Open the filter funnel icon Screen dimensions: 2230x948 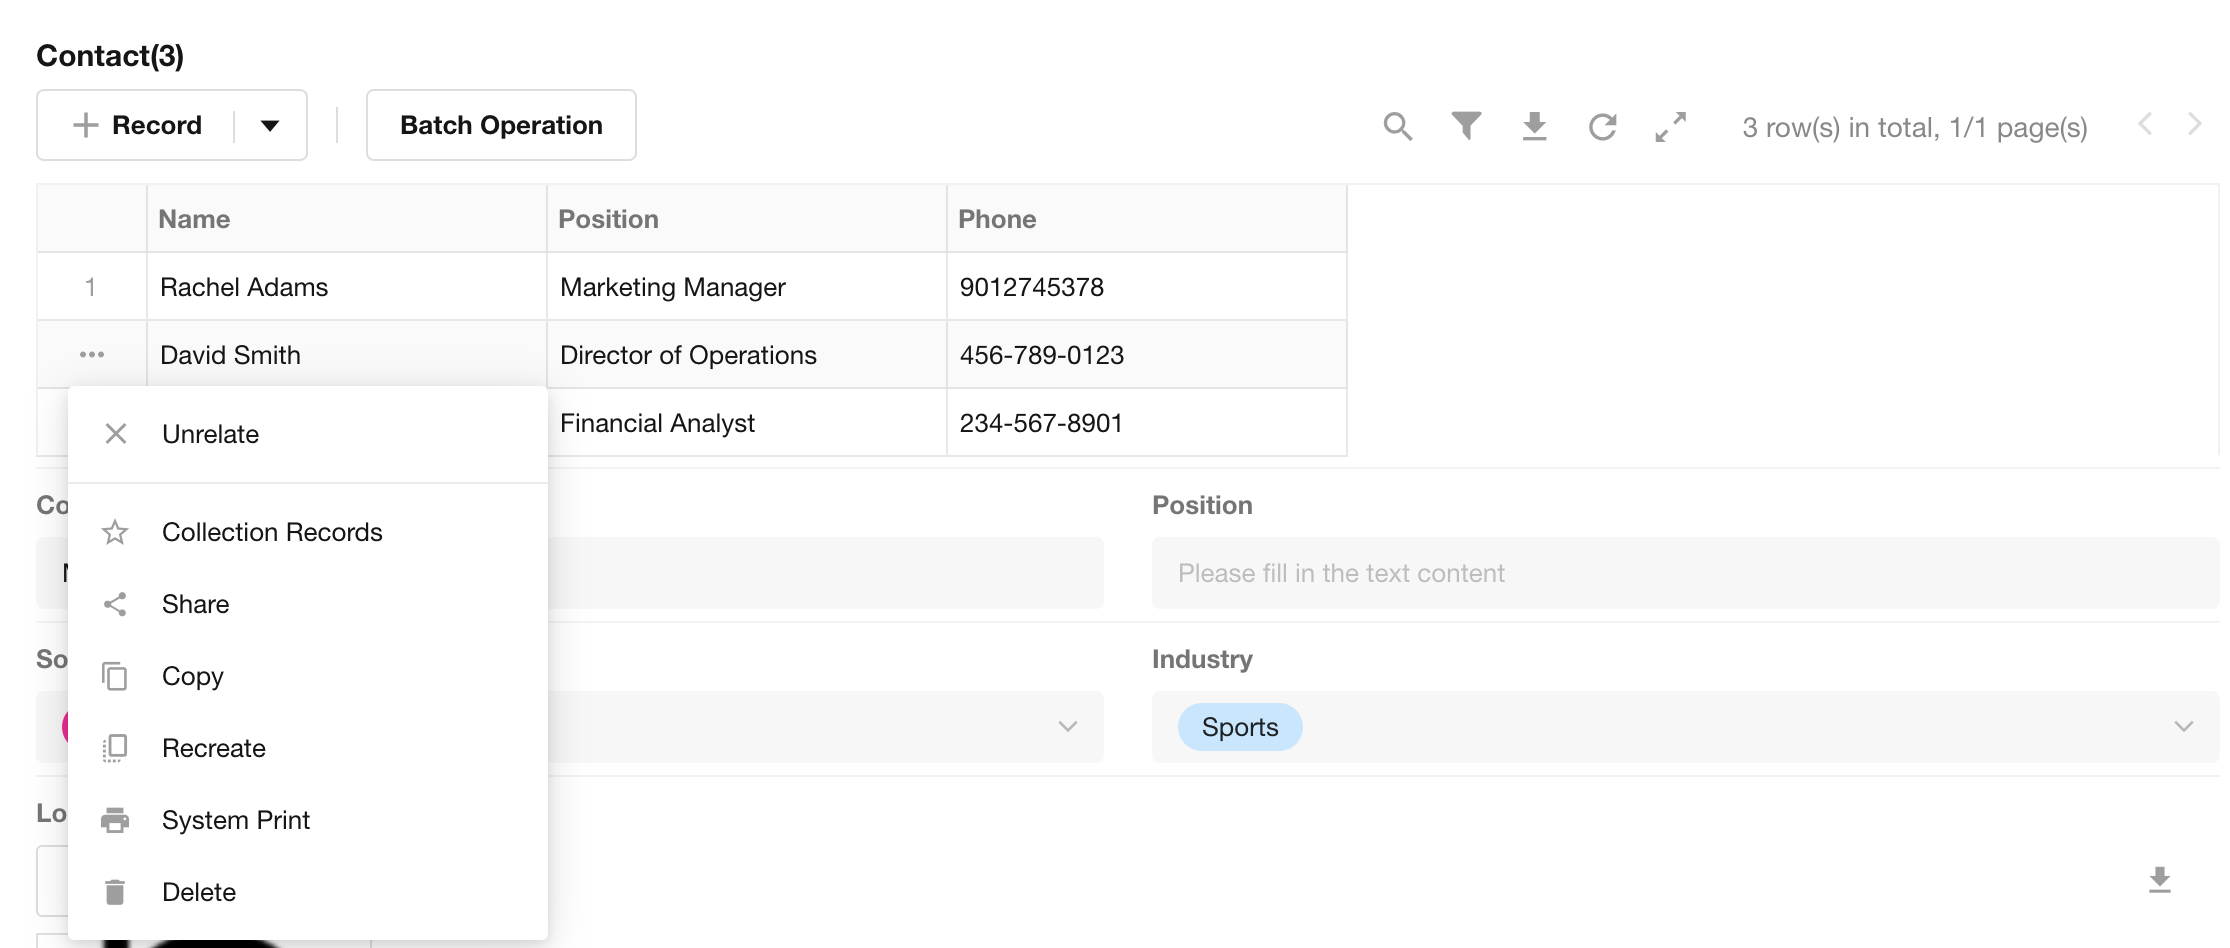click(x=1466, y=126)
